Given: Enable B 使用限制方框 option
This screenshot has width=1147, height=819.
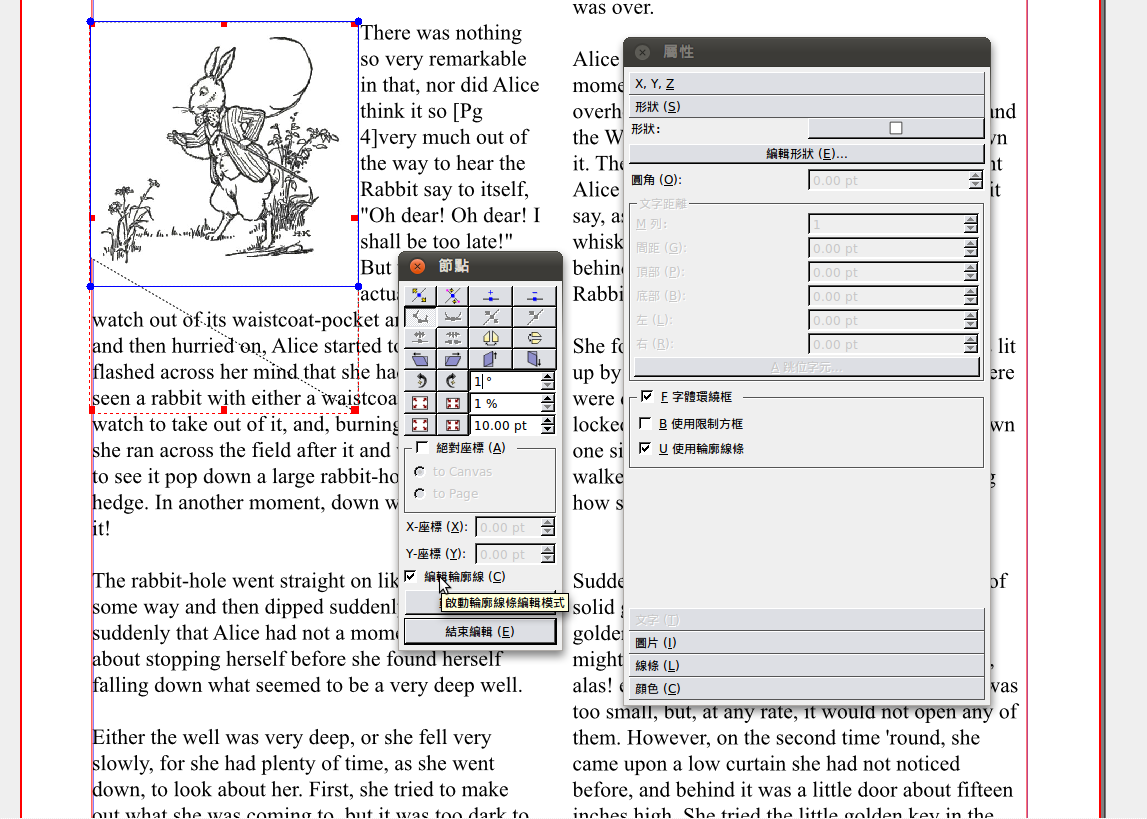Looking at the screenshot, I should point(644,423).
